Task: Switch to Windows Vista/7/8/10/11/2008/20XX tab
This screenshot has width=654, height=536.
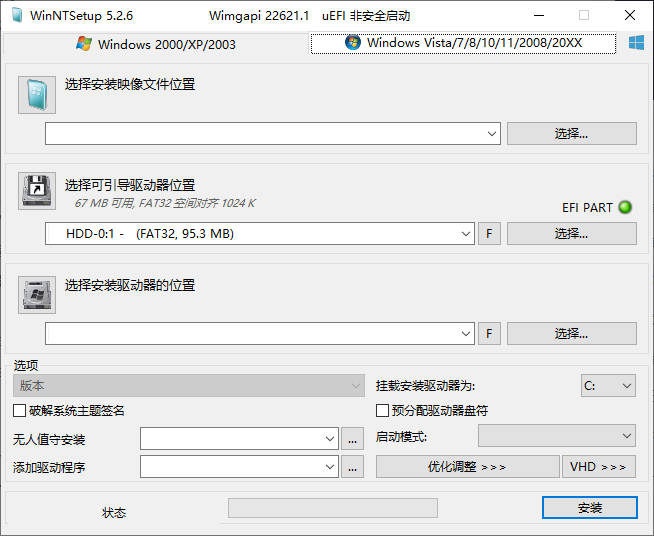Action: tap(463, 43)
